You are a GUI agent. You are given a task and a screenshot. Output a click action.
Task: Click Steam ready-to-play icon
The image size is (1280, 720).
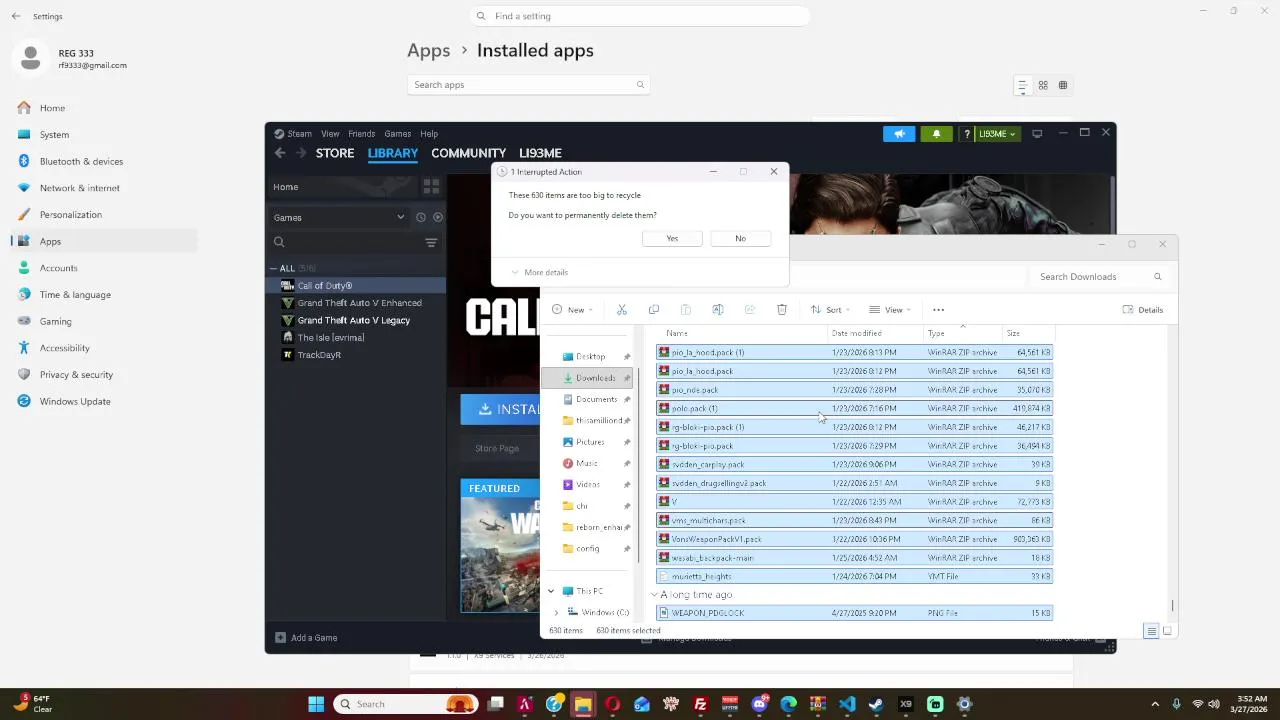[x=438, y=217]
